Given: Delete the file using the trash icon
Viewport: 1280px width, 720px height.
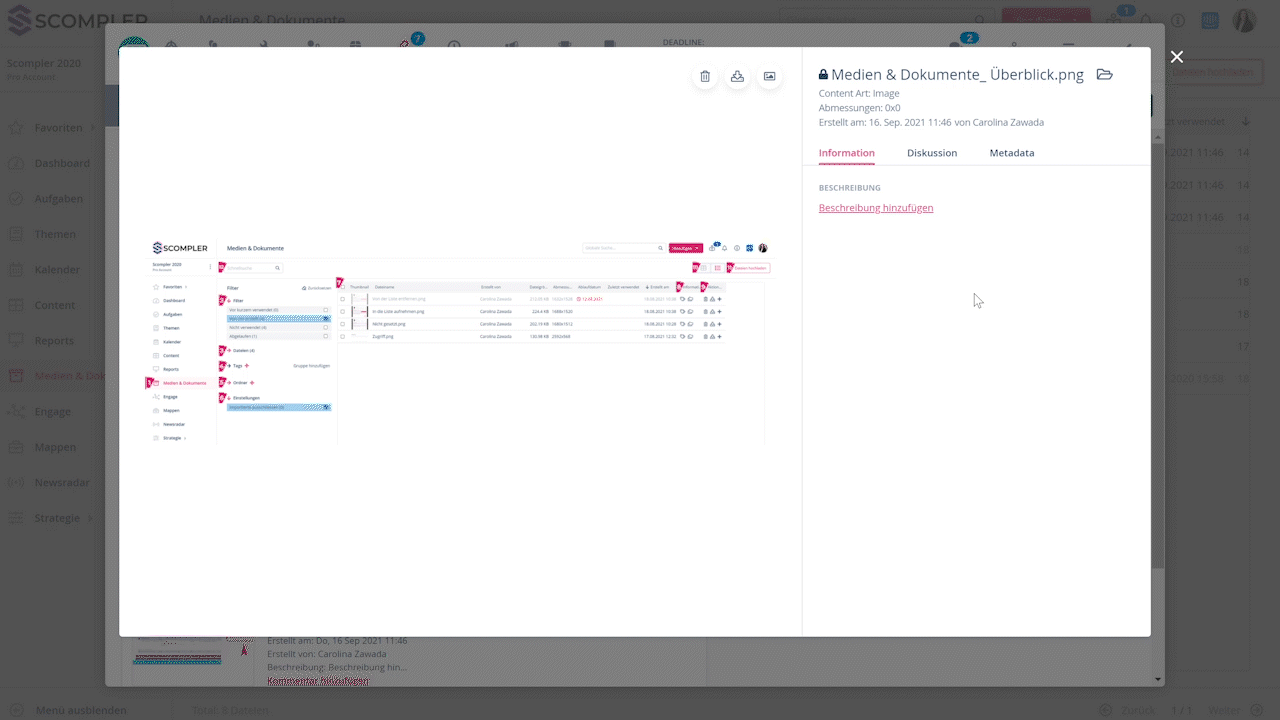Looking at the screenshot, I should coord(705,77).
